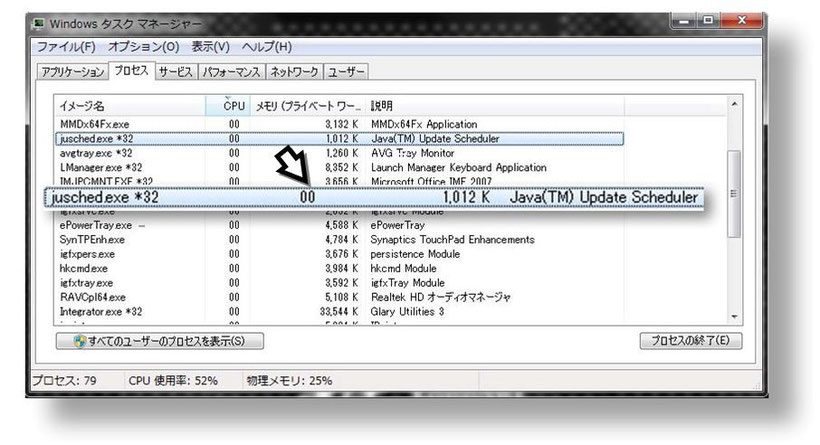The image size is (820, 445).
Task: Click the Java(TM) Update Scheduler description in list
Action: (x=435, y=139)
